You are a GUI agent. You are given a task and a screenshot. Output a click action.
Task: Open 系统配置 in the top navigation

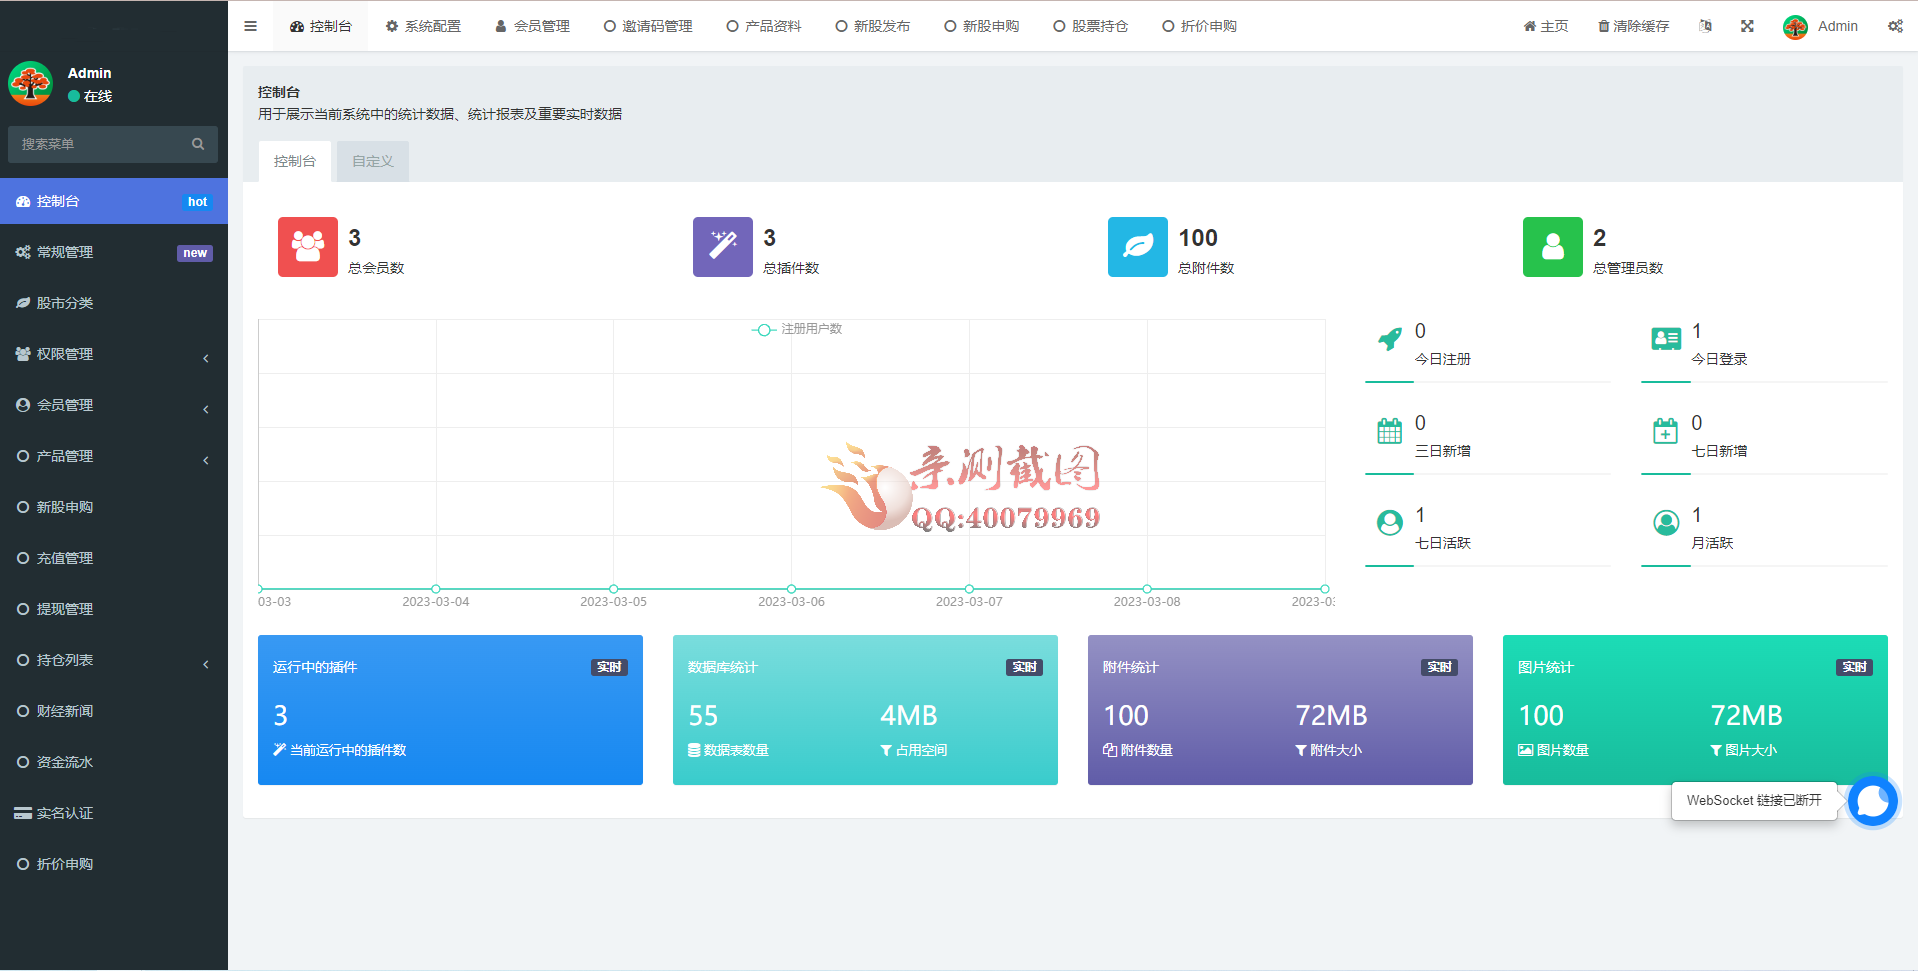pos(424,26)
